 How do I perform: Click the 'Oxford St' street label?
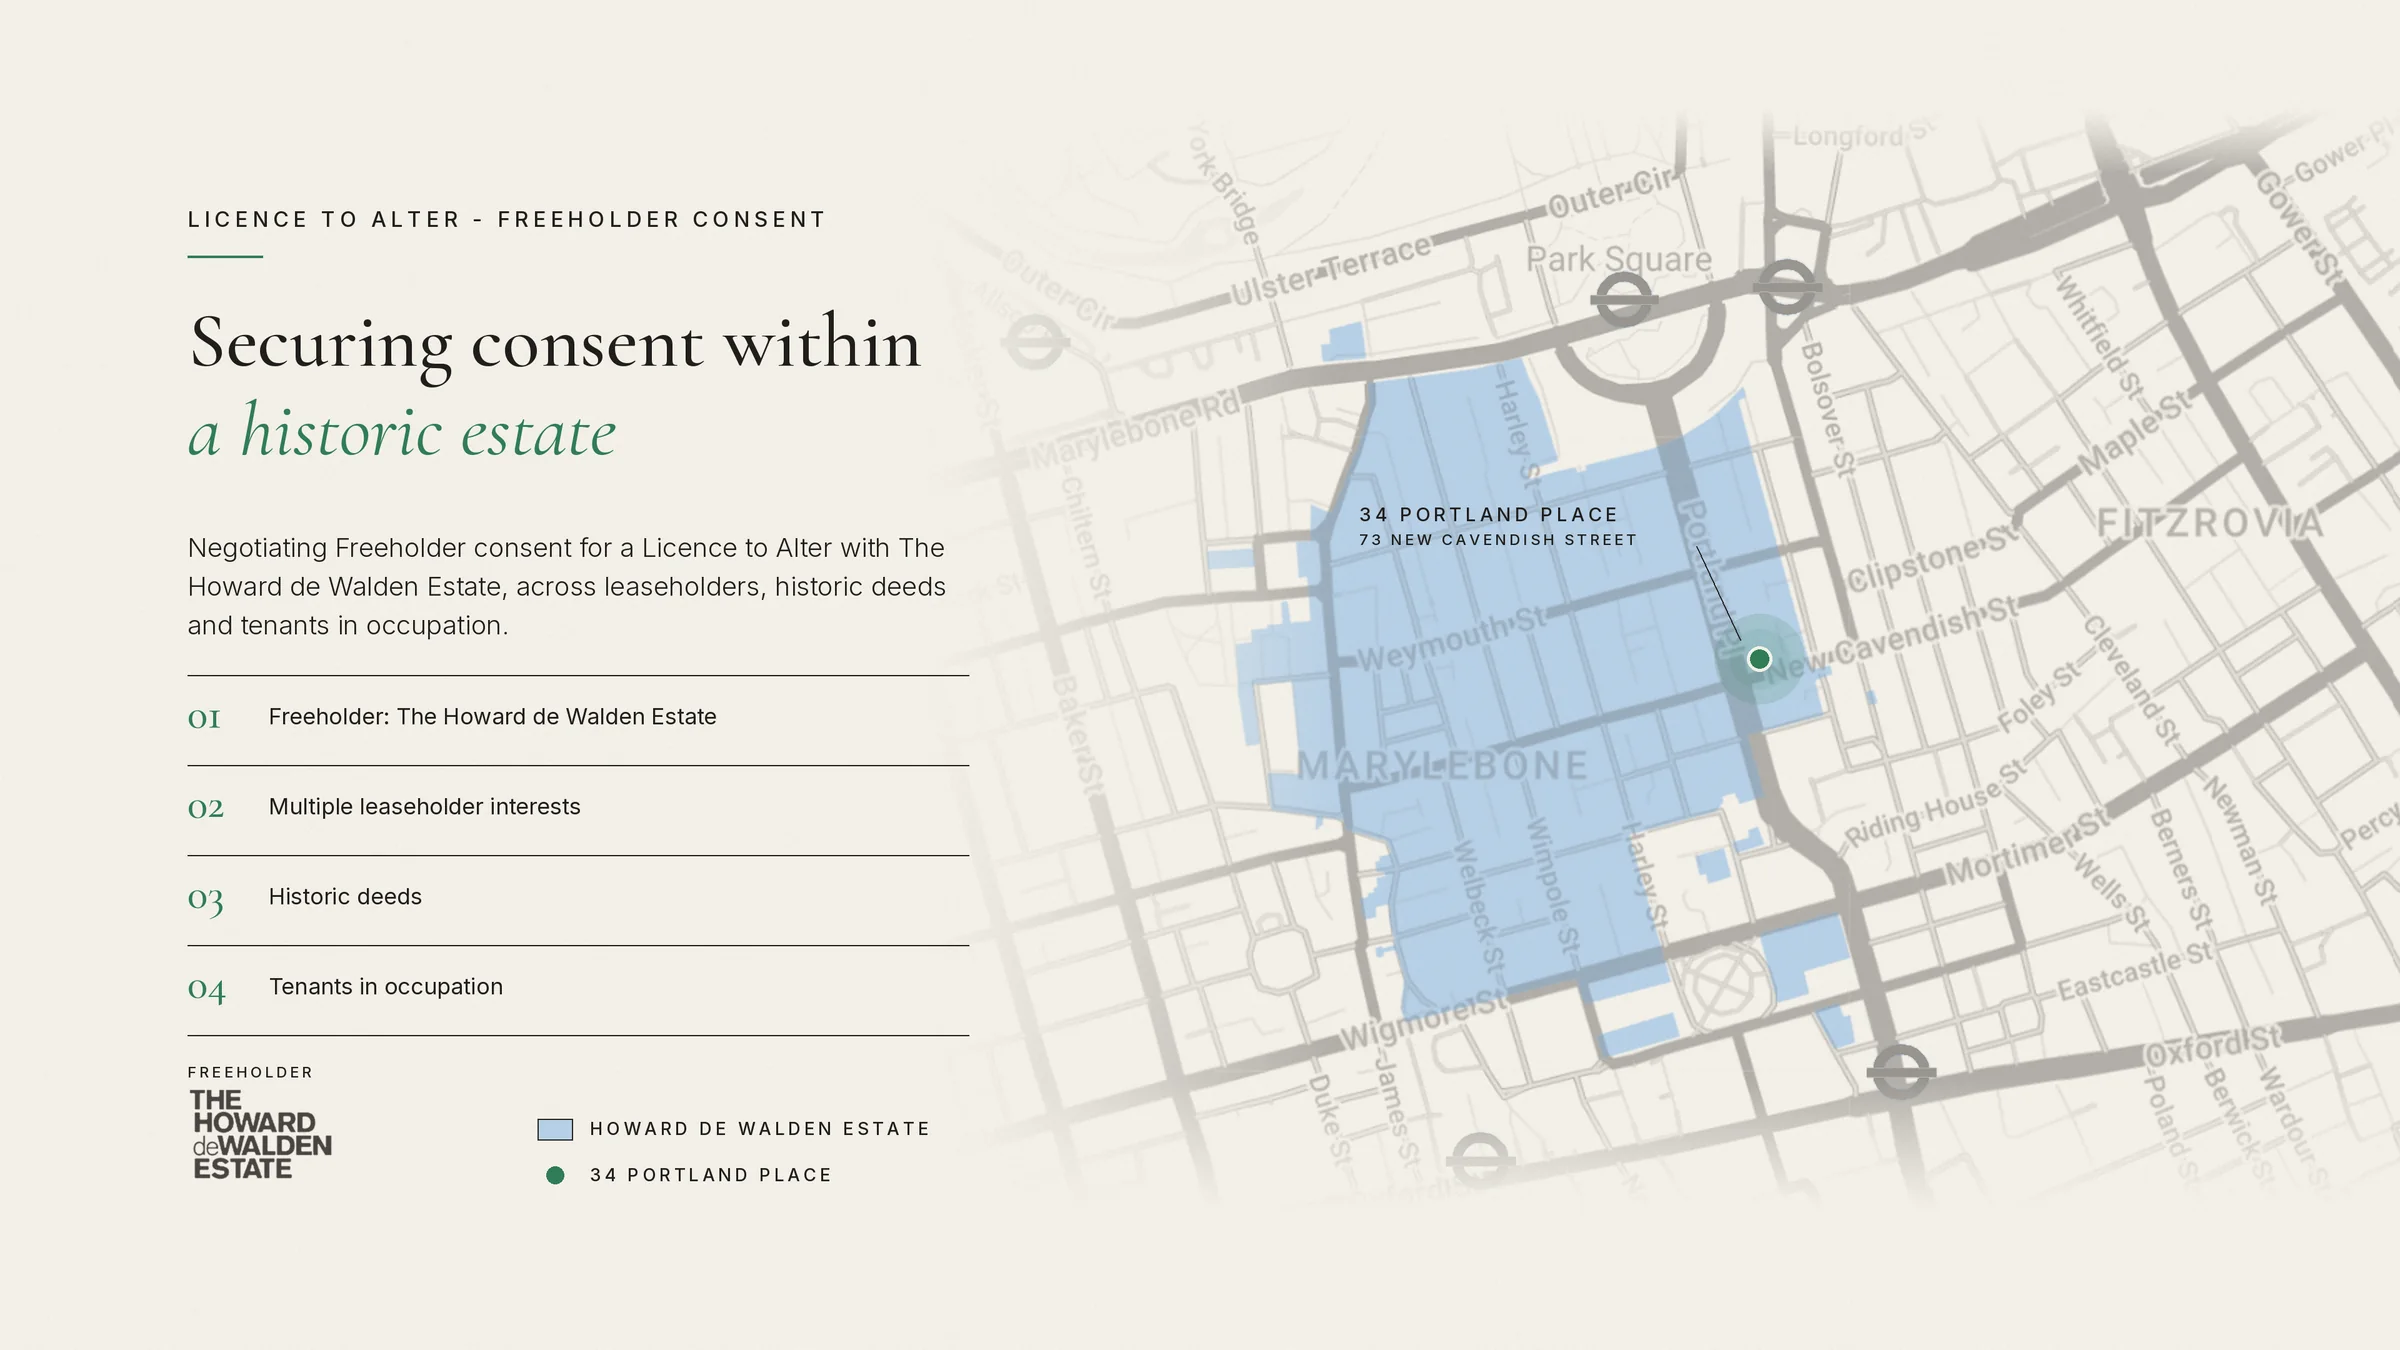pos(2213,1047)
